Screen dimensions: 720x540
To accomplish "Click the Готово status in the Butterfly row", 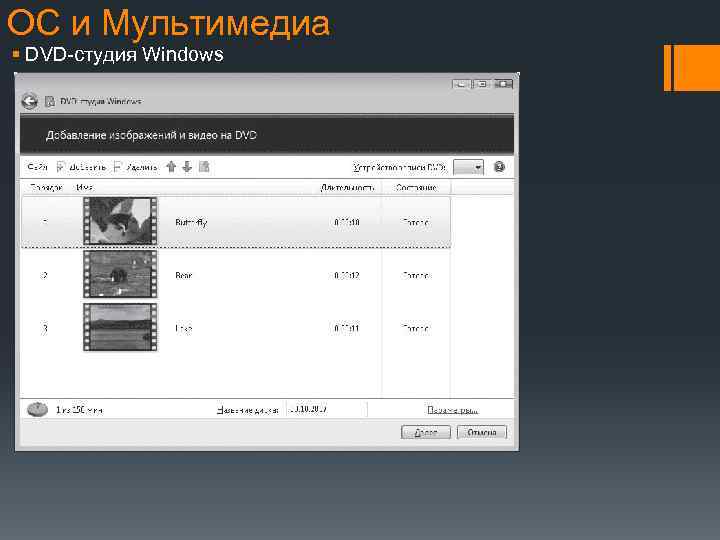I will click(x=416, y=223).
